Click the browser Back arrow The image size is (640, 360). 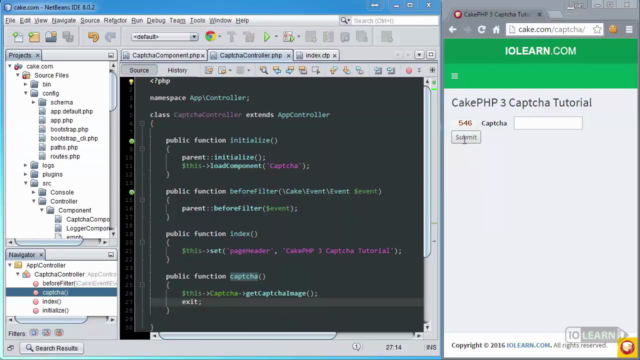click(x=453, y=29)
